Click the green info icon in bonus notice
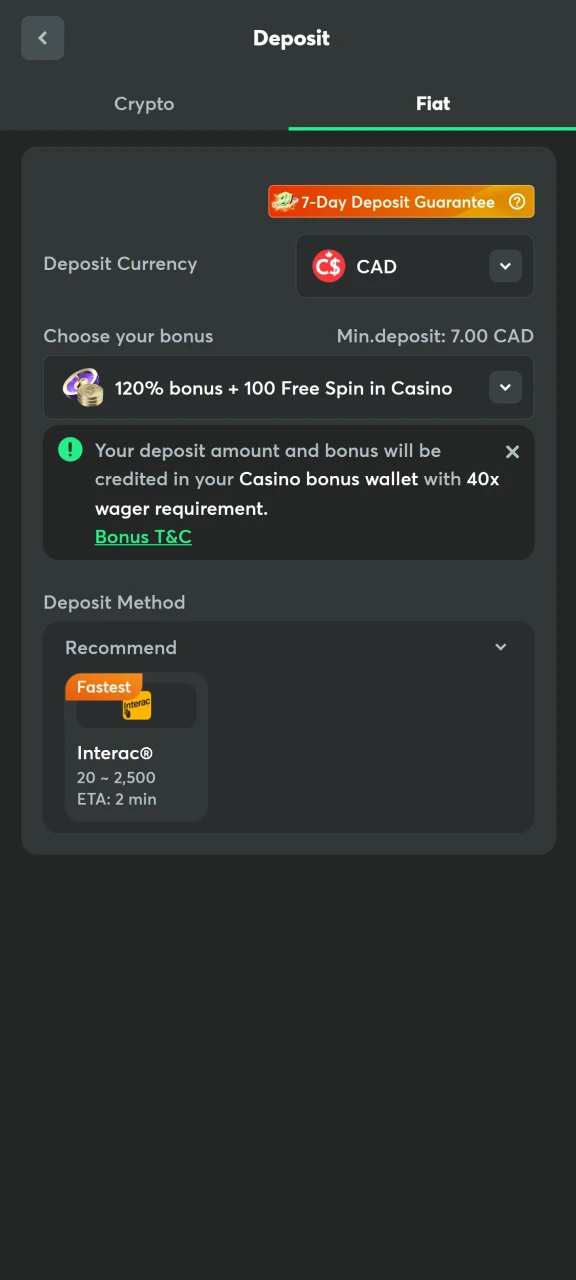 [70, 450]
